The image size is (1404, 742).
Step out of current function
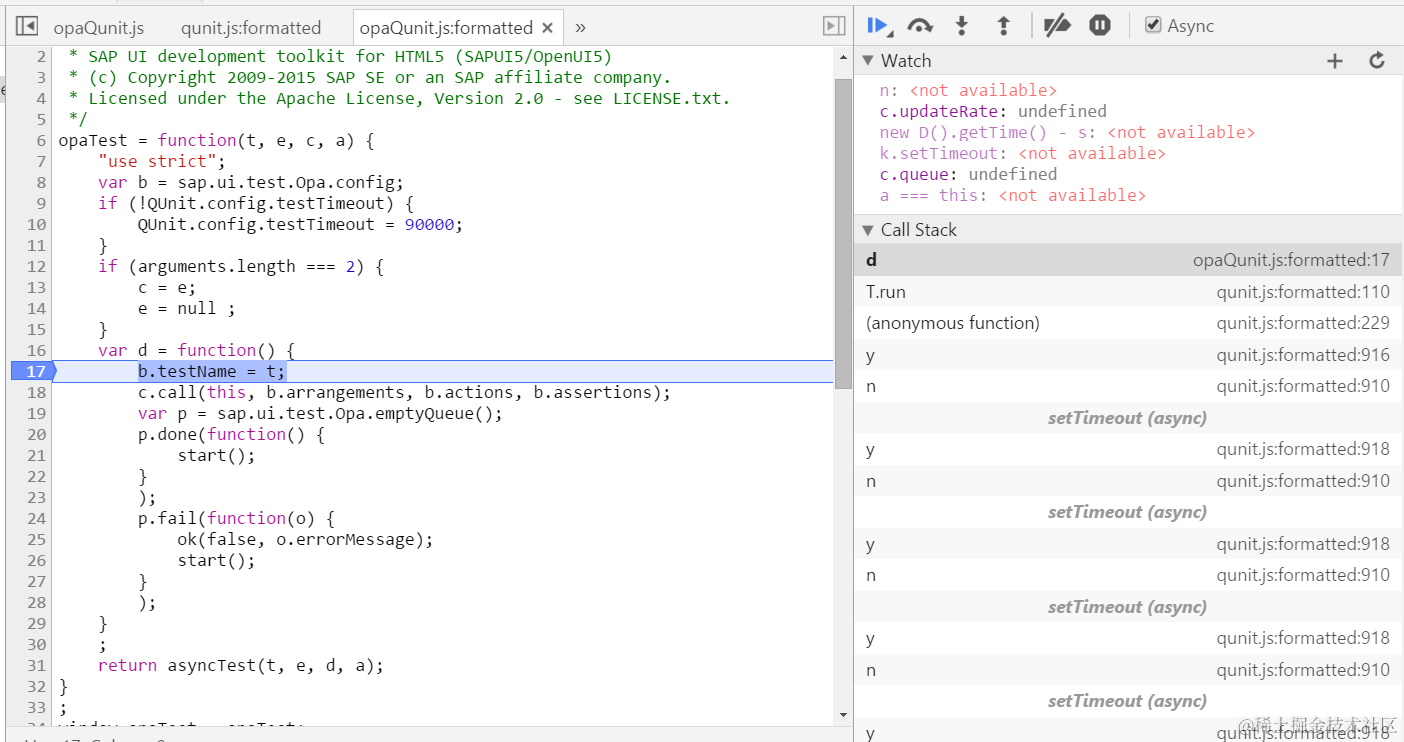pos(1004,26)
